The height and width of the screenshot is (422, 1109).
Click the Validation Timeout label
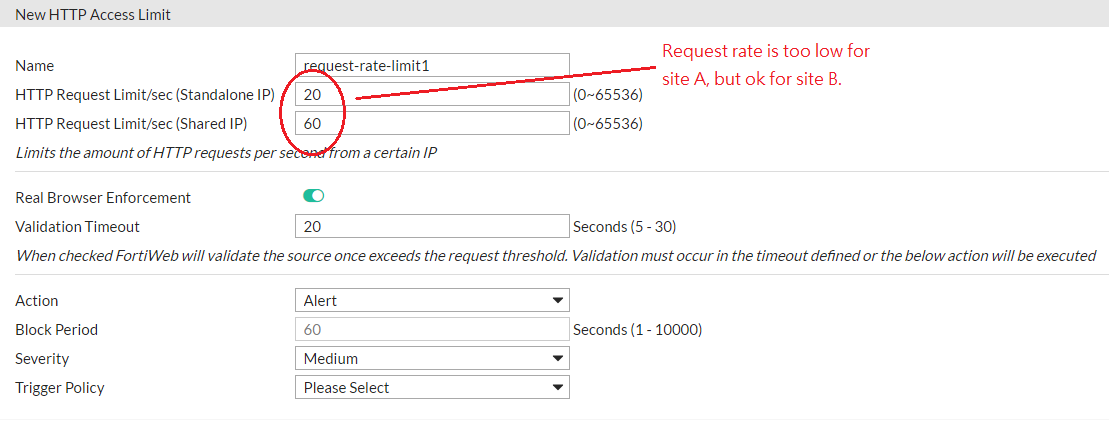[78, 227]
